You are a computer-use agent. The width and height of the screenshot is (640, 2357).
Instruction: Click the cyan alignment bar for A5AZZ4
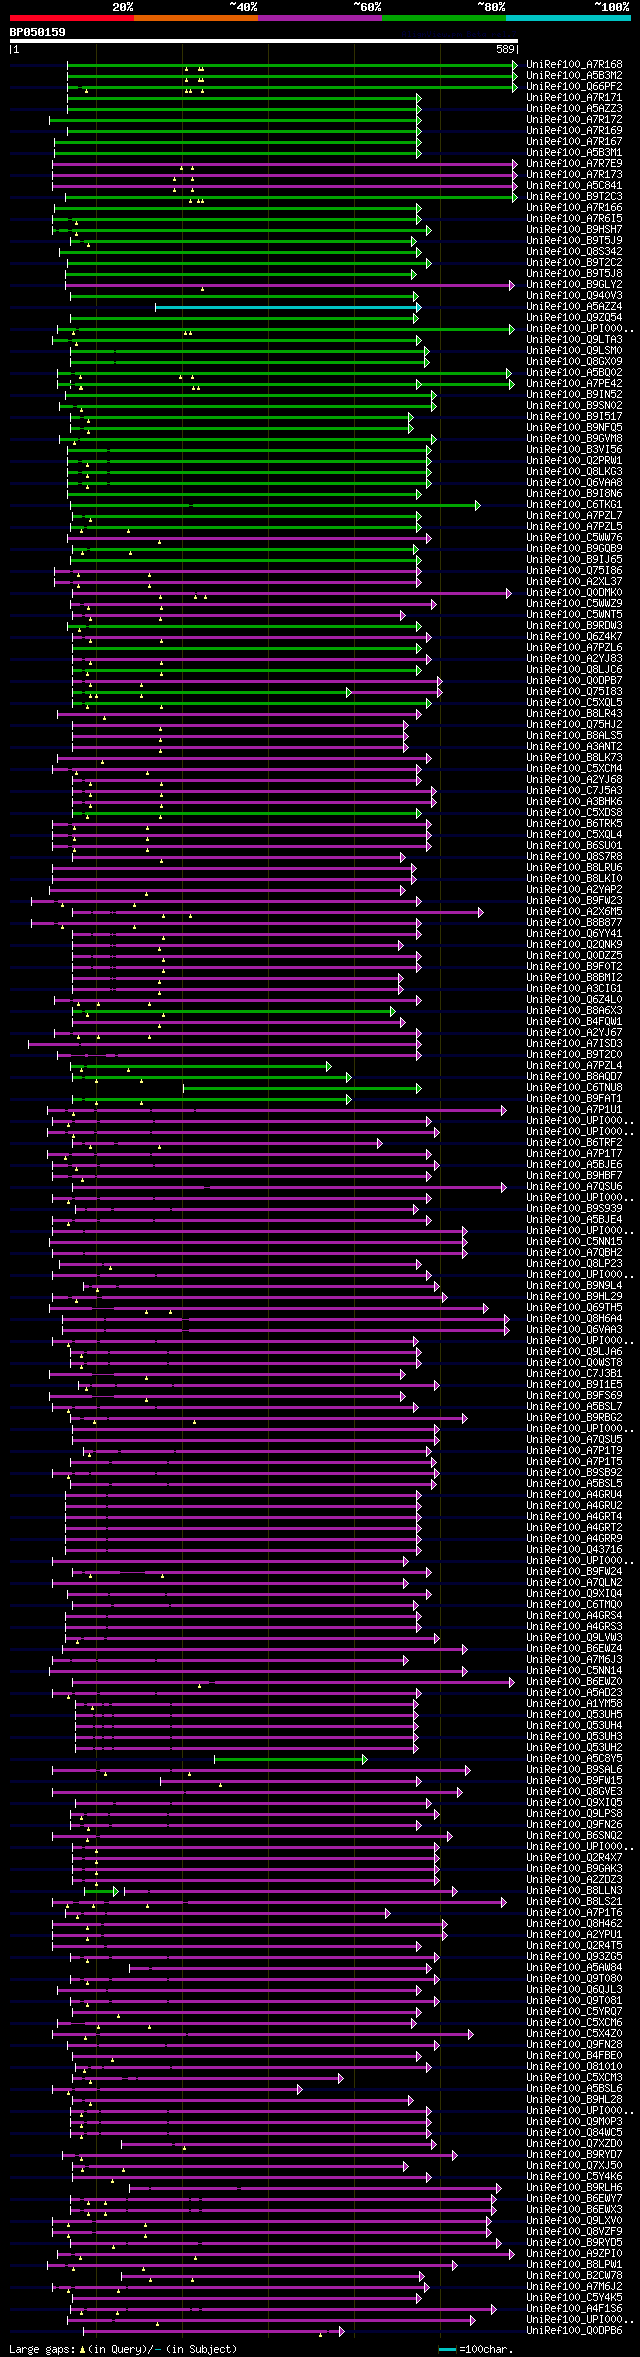tap(288, 307)
